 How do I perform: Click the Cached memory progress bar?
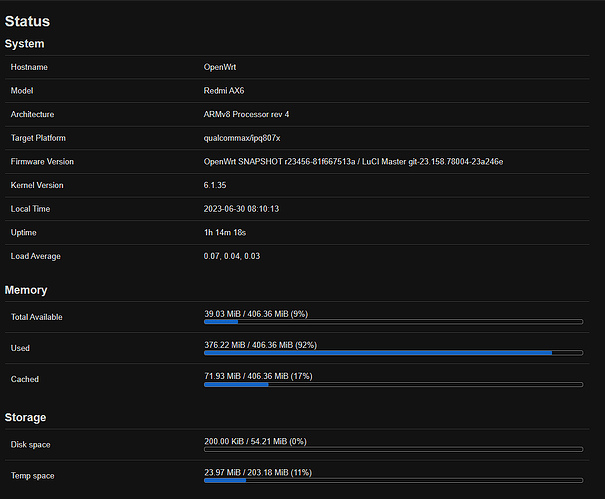coord(393,384)
